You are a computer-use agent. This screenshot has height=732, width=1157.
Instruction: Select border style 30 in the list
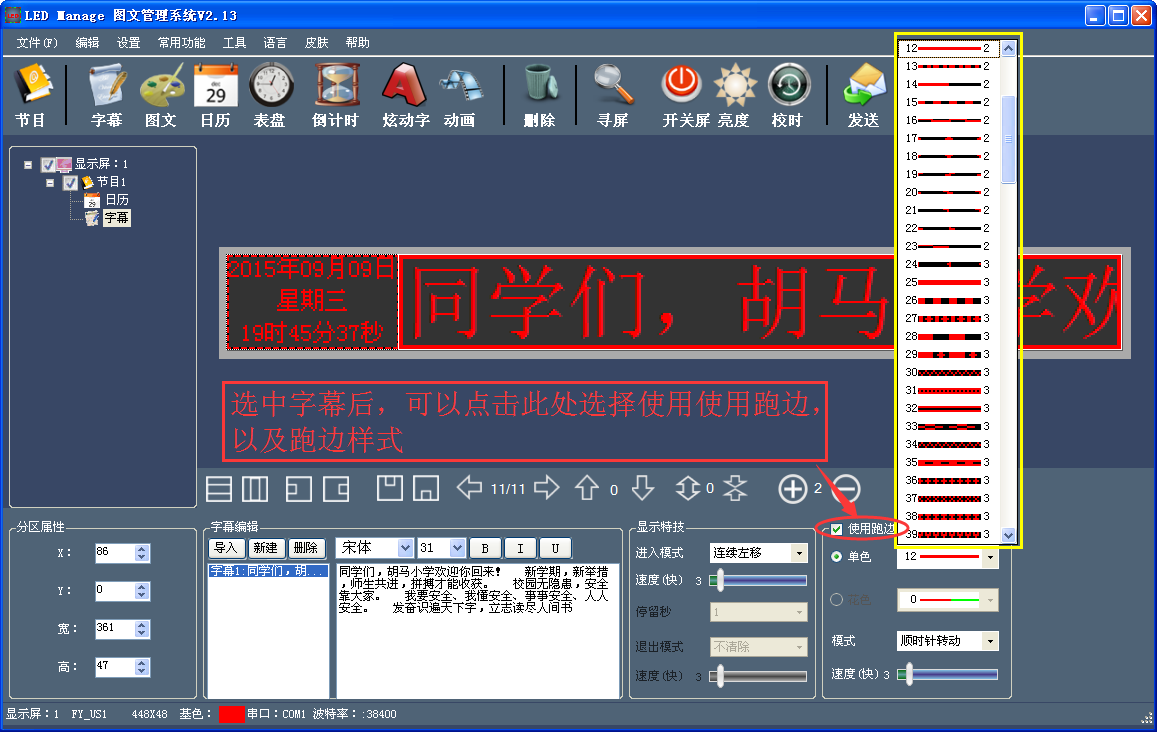coord(950,372)
